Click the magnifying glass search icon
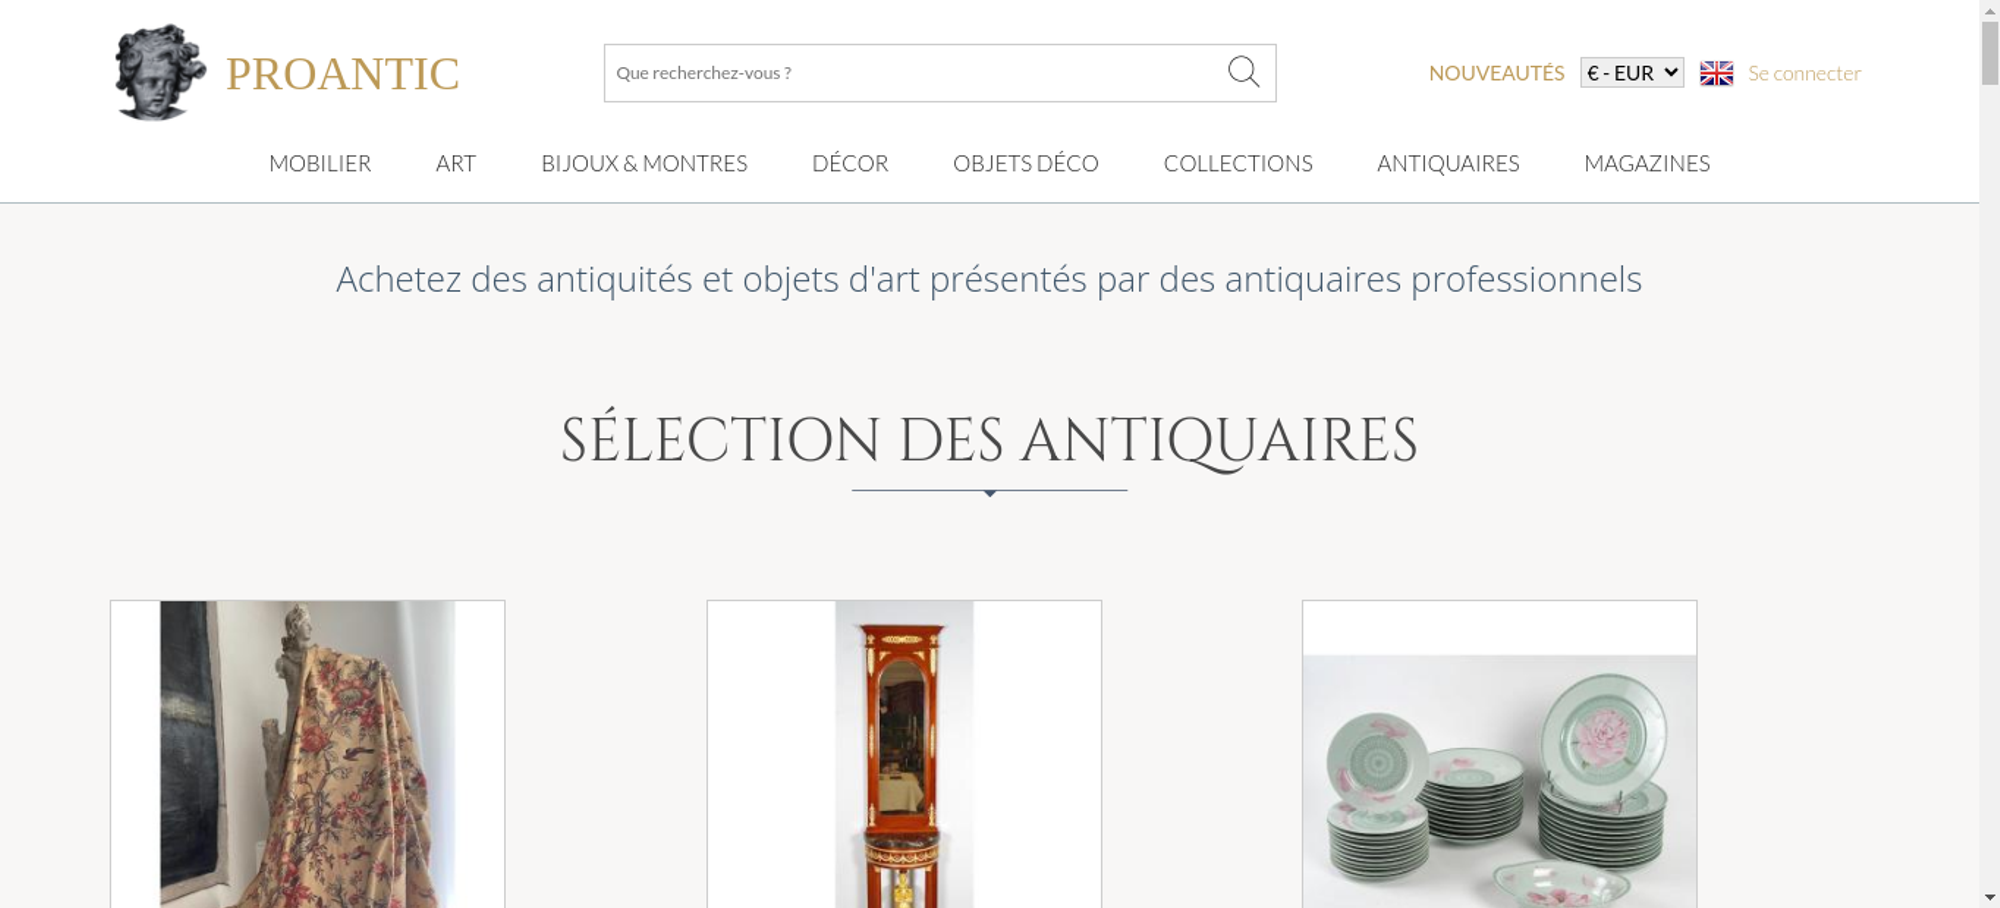 (x=1243, y=72)
